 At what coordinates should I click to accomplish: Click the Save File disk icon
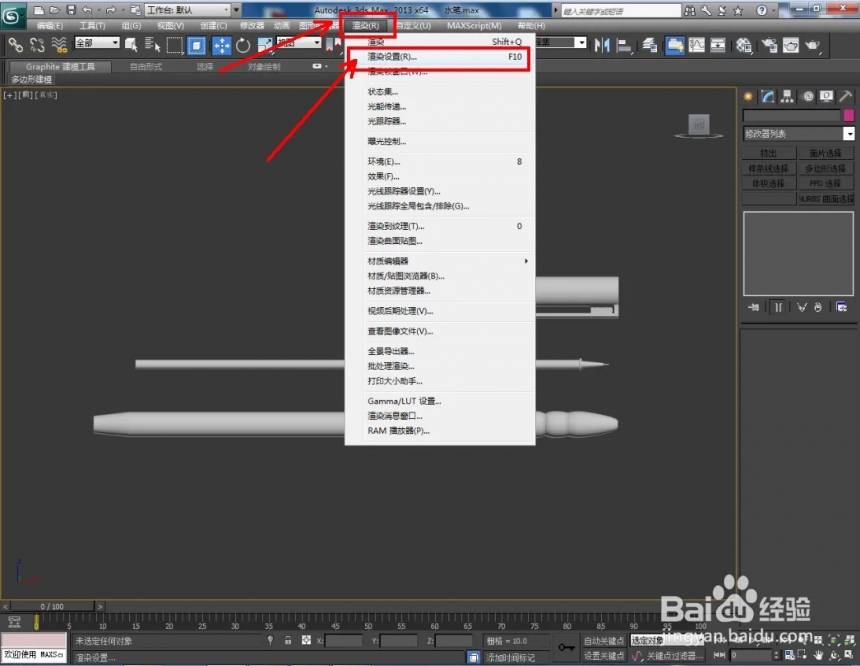pos(71,10)
